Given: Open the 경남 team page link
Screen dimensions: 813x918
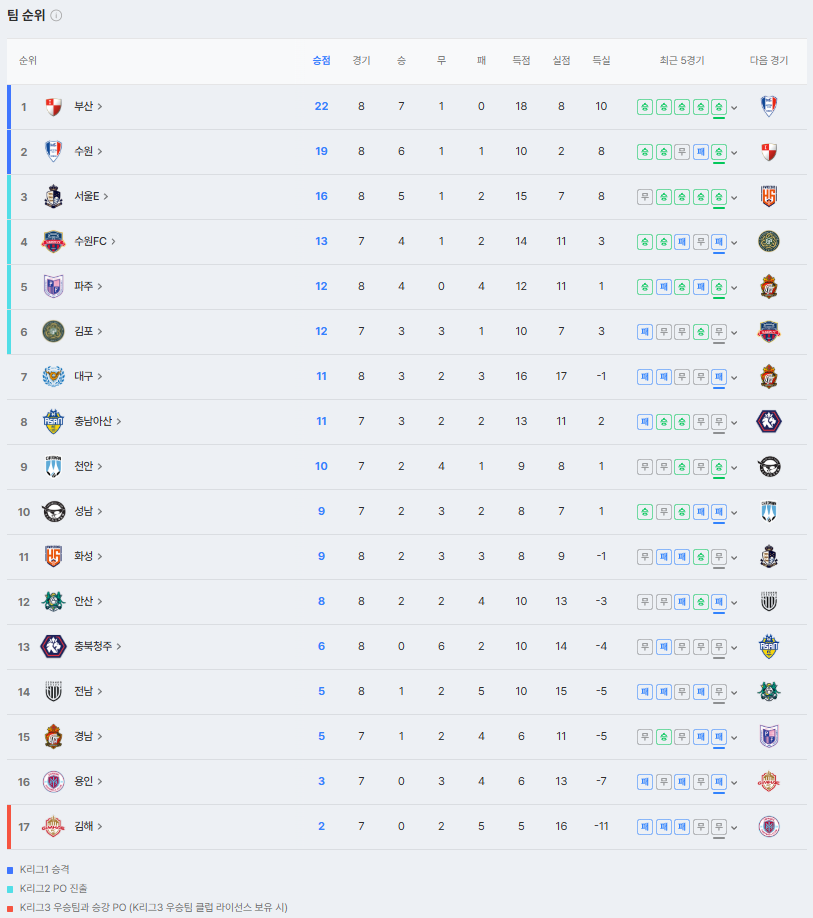Looking at the screenshot, I should [x=88, y=736].
